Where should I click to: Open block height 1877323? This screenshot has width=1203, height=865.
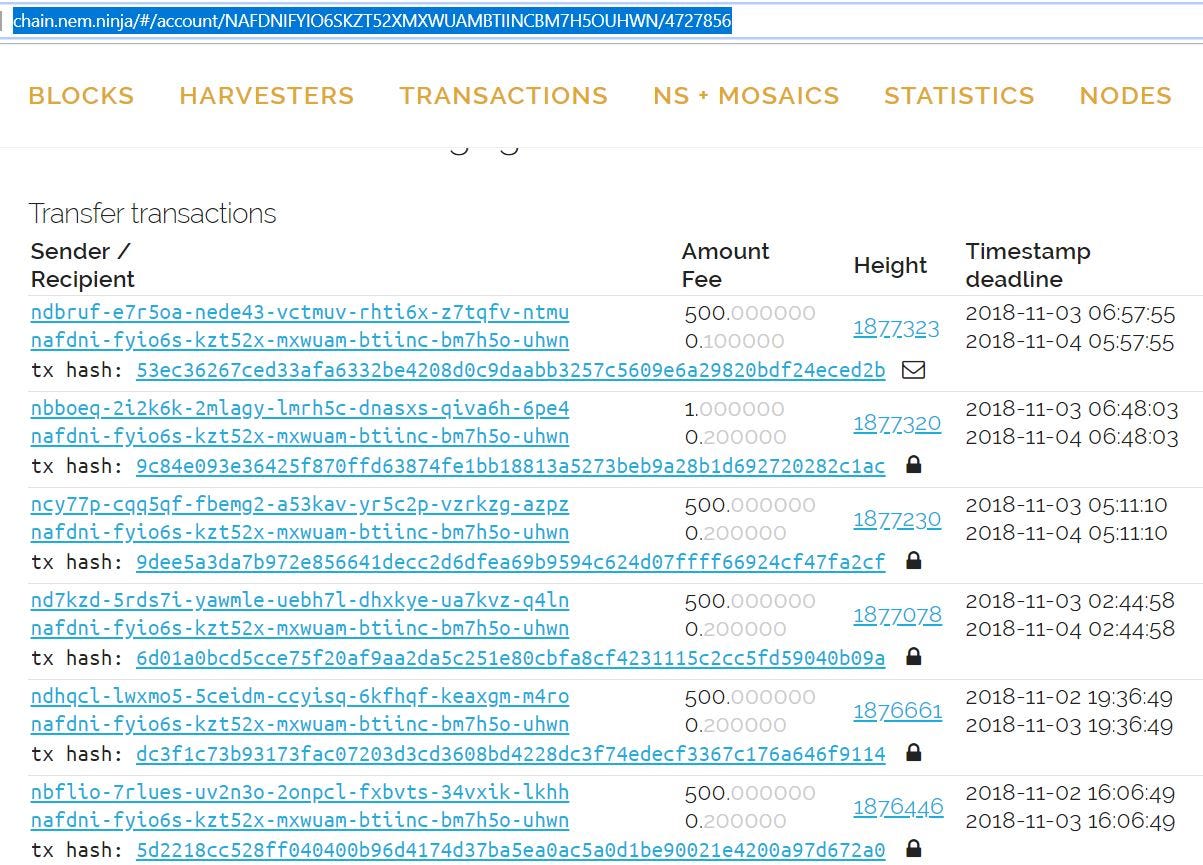point(897,328)
